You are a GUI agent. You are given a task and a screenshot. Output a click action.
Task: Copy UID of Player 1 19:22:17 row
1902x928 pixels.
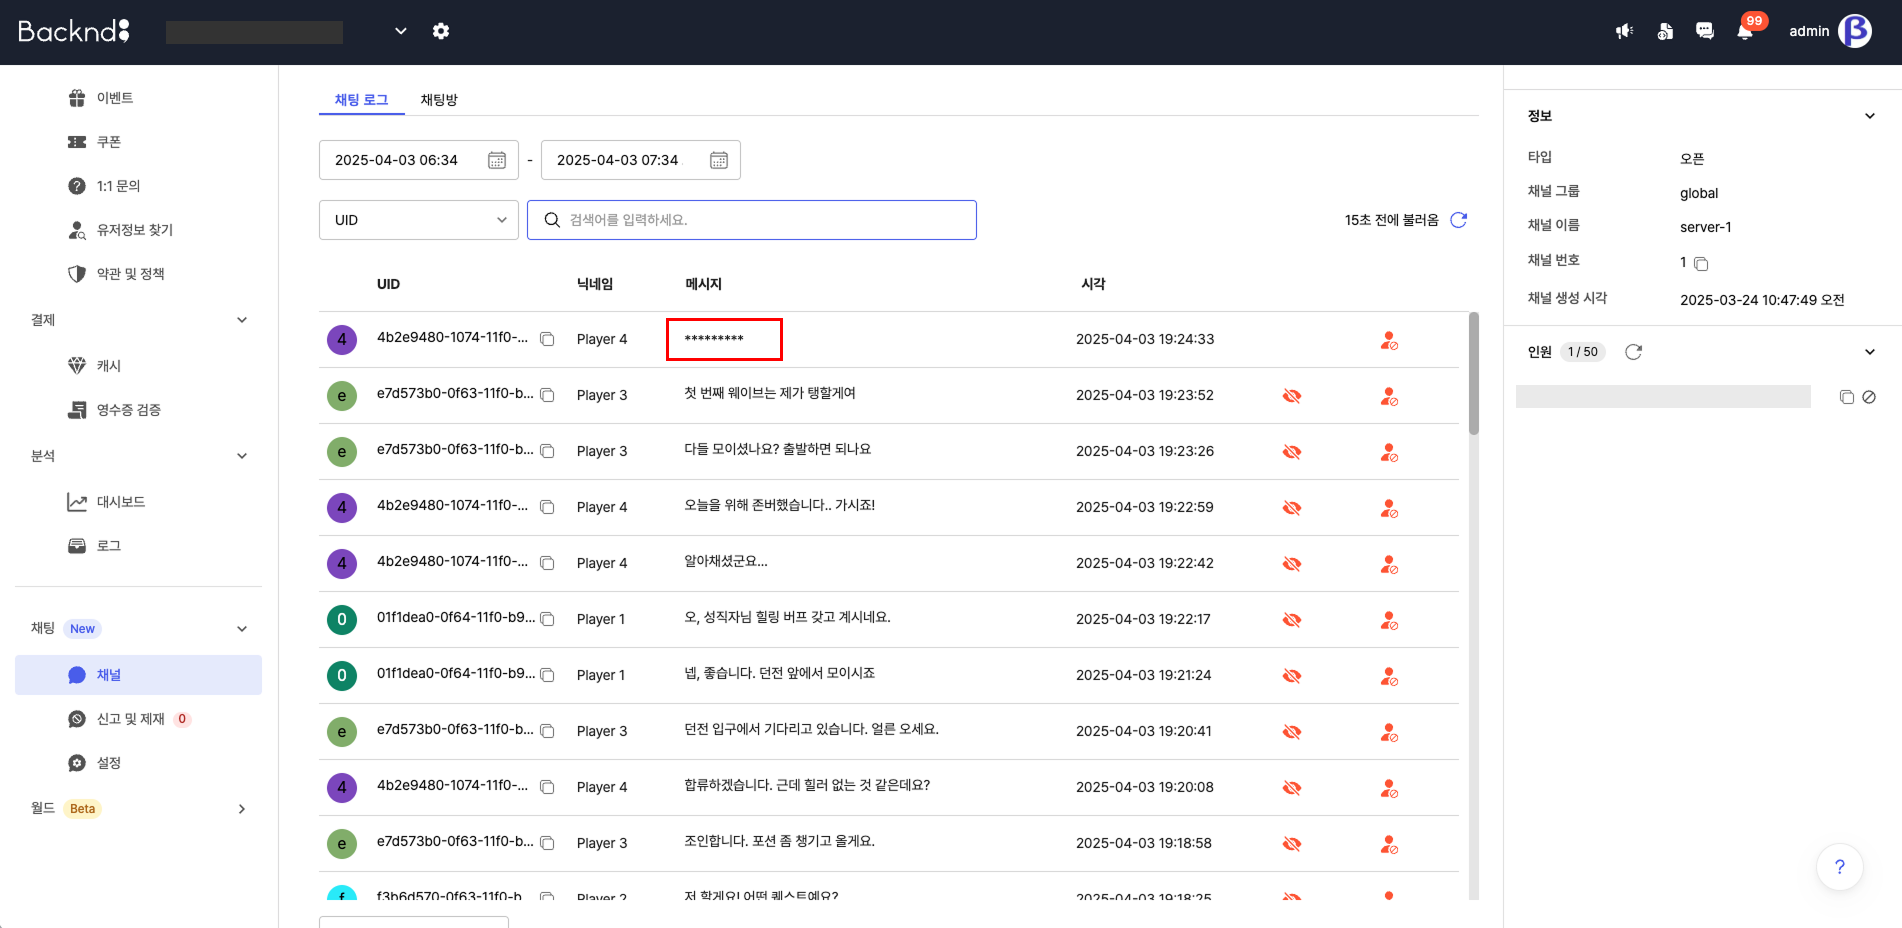tap(547, 619)
